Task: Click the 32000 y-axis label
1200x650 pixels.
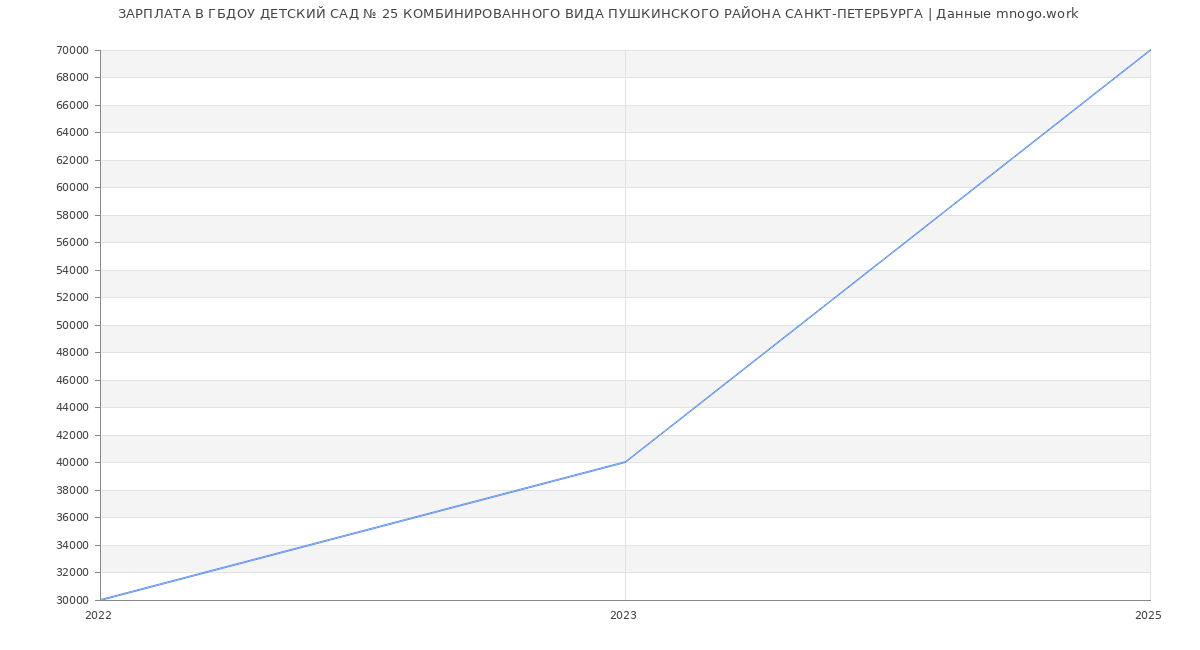Action: coord(73,572)
